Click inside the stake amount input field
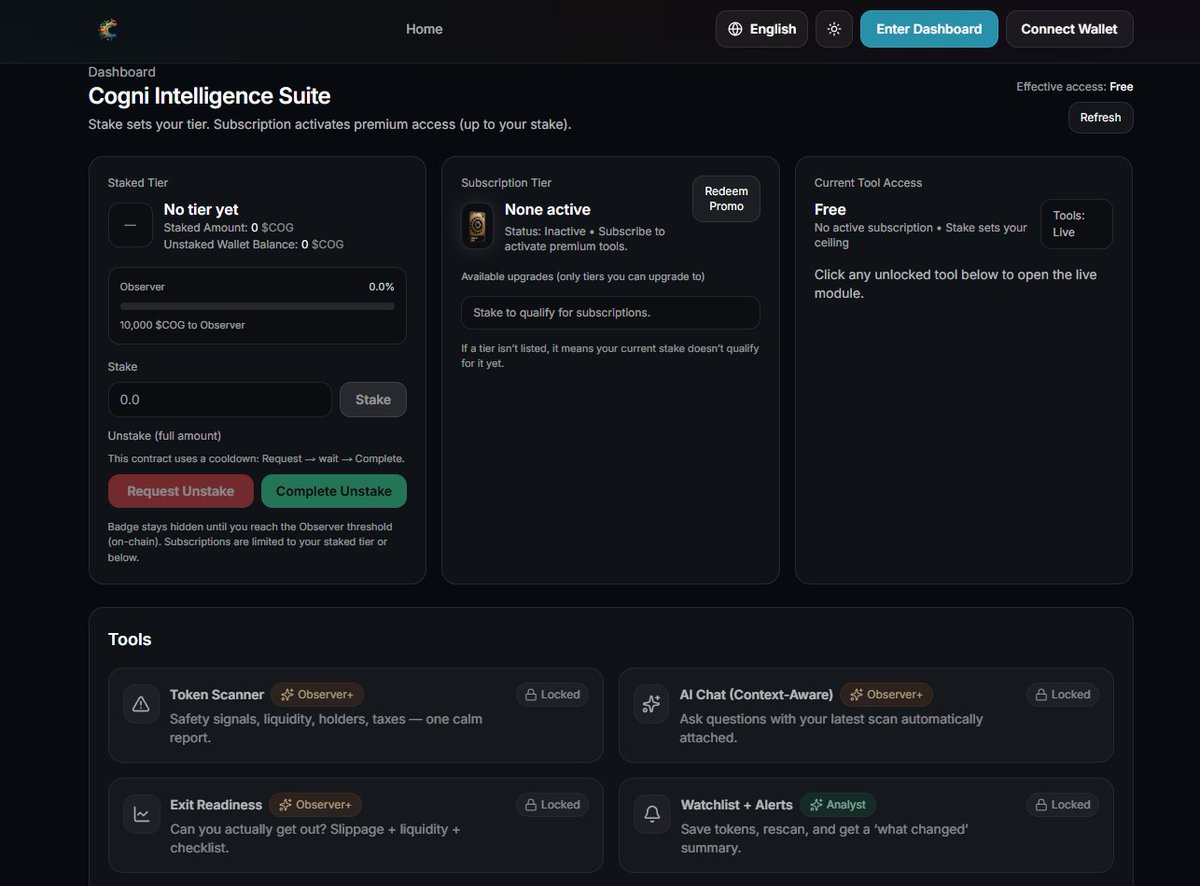Viewport: 1200px width, 886px height. (x=219, y=399)
